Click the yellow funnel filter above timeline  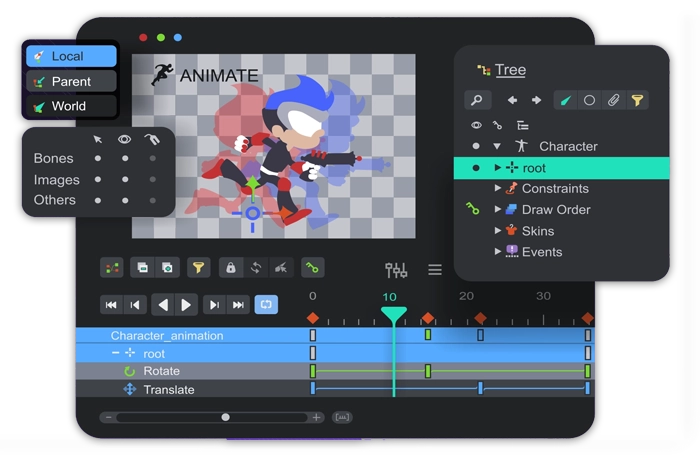coord(198,268)
